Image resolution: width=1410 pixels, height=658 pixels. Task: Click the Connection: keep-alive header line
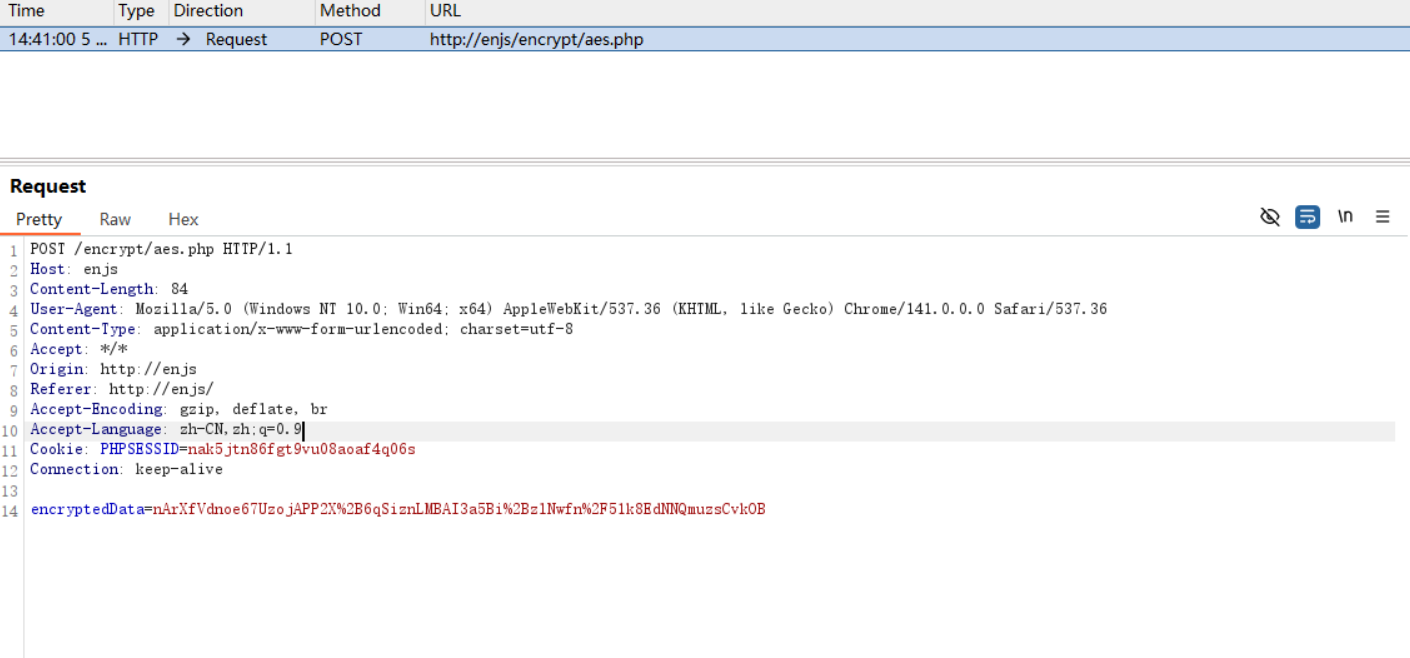(126, 469)
